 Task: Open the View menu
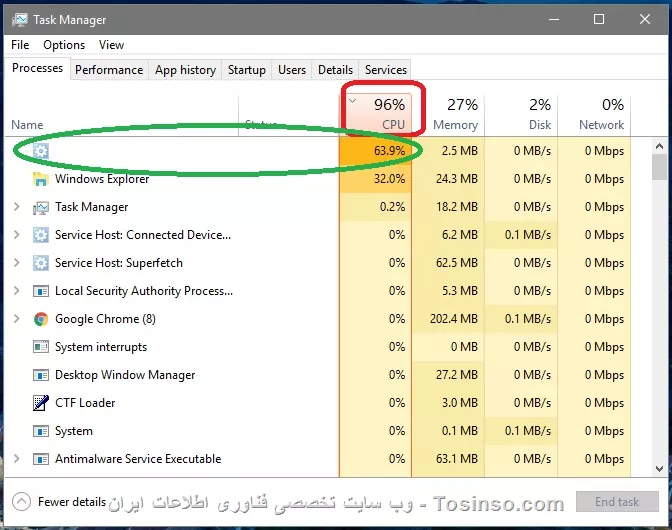click(x=111, y=45)
